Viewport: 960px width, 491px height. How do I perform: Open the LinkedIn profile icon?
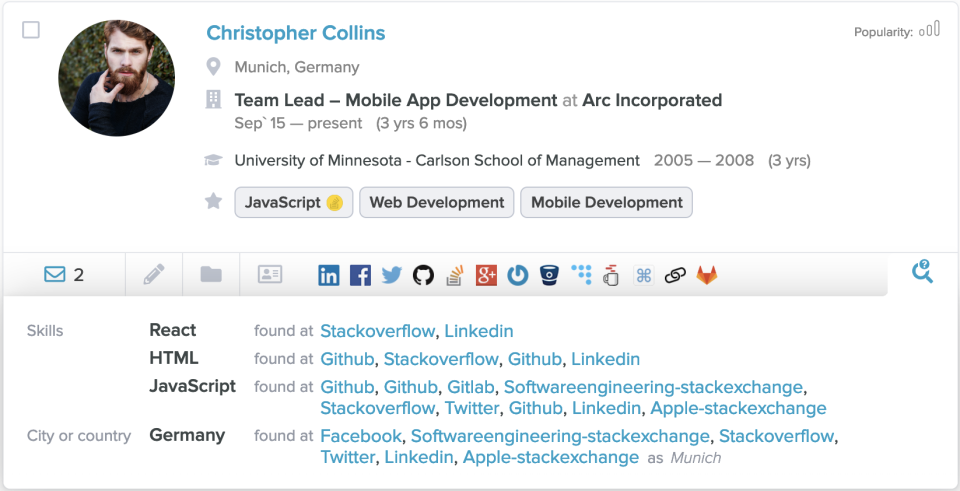[329, 275]
